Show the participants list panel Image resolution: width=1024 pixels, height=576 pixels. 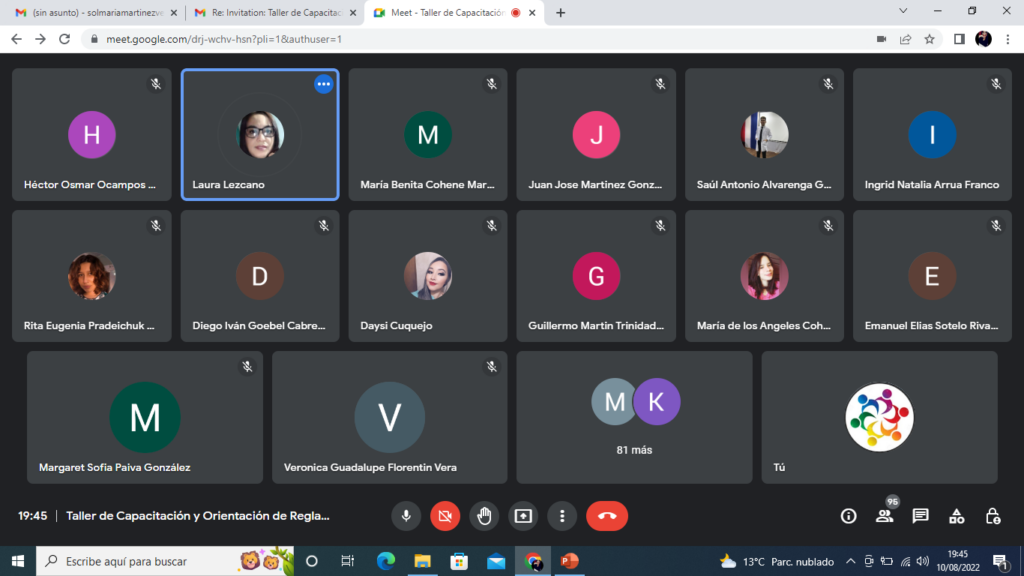(884, 516)
